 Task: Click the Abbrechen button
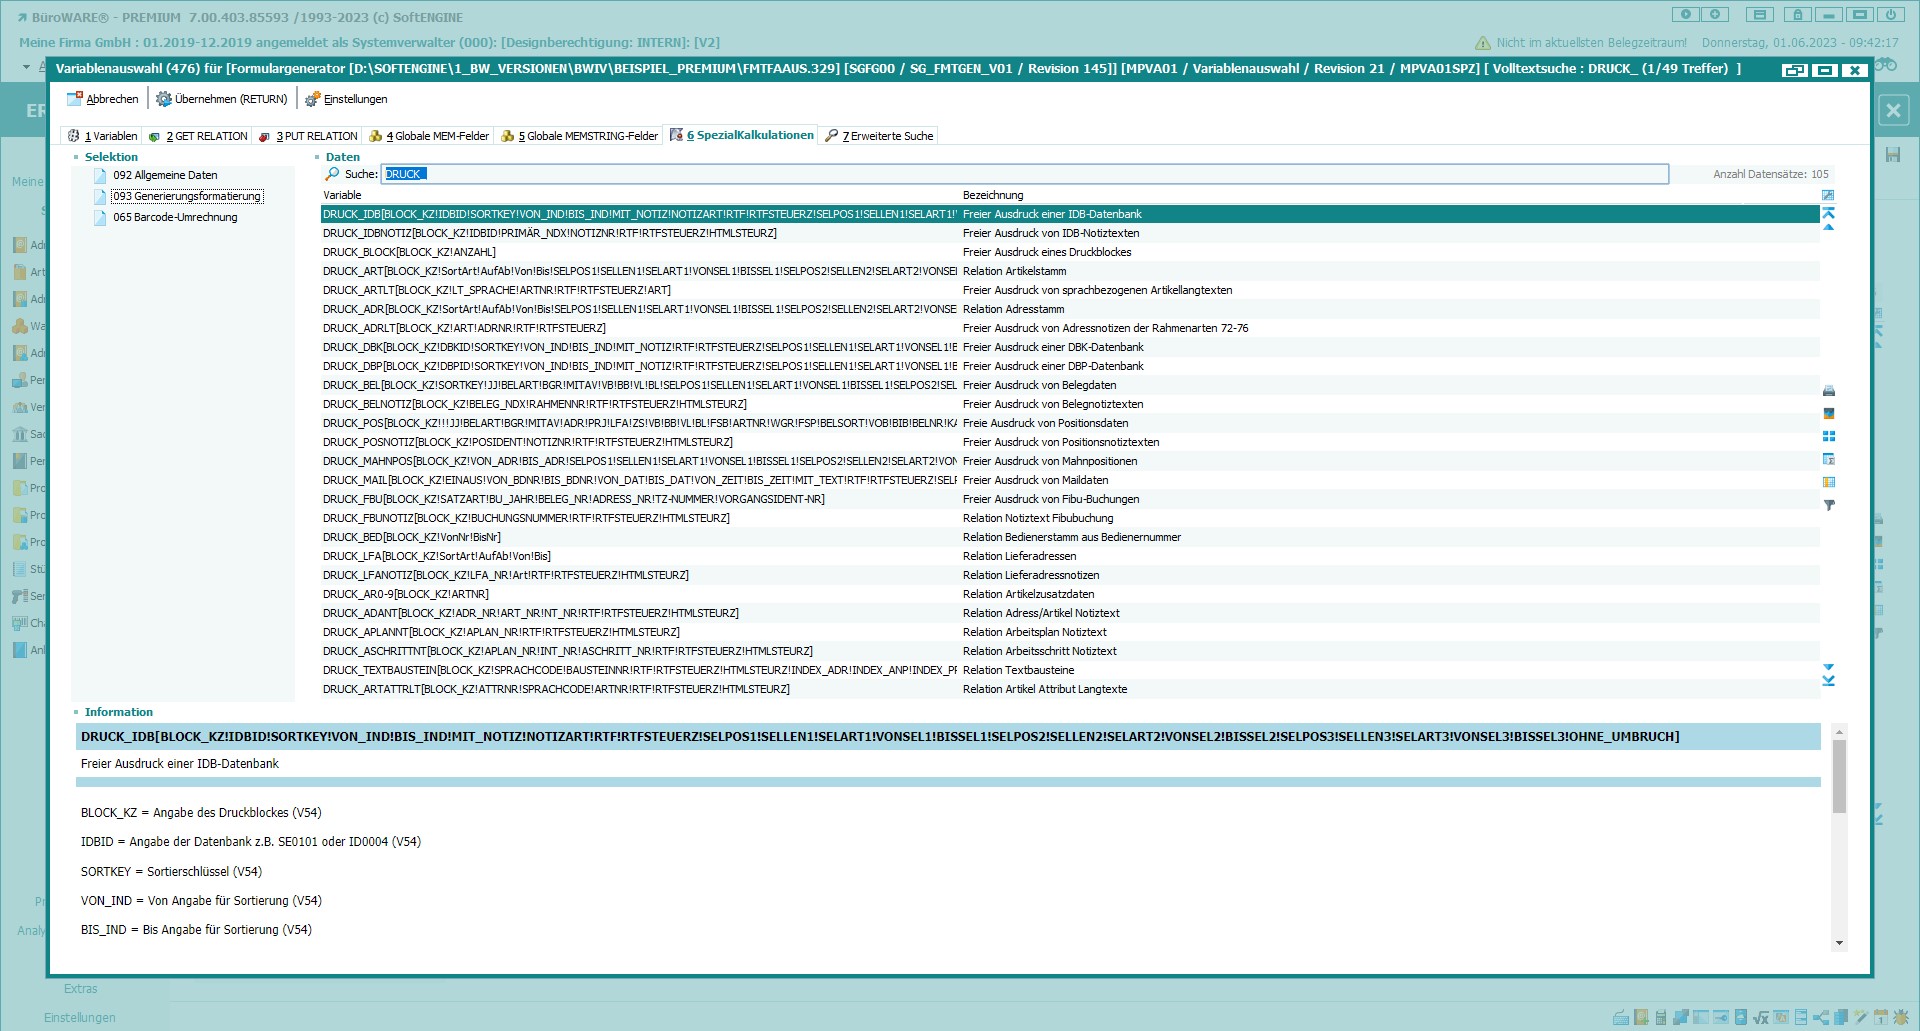102,99
